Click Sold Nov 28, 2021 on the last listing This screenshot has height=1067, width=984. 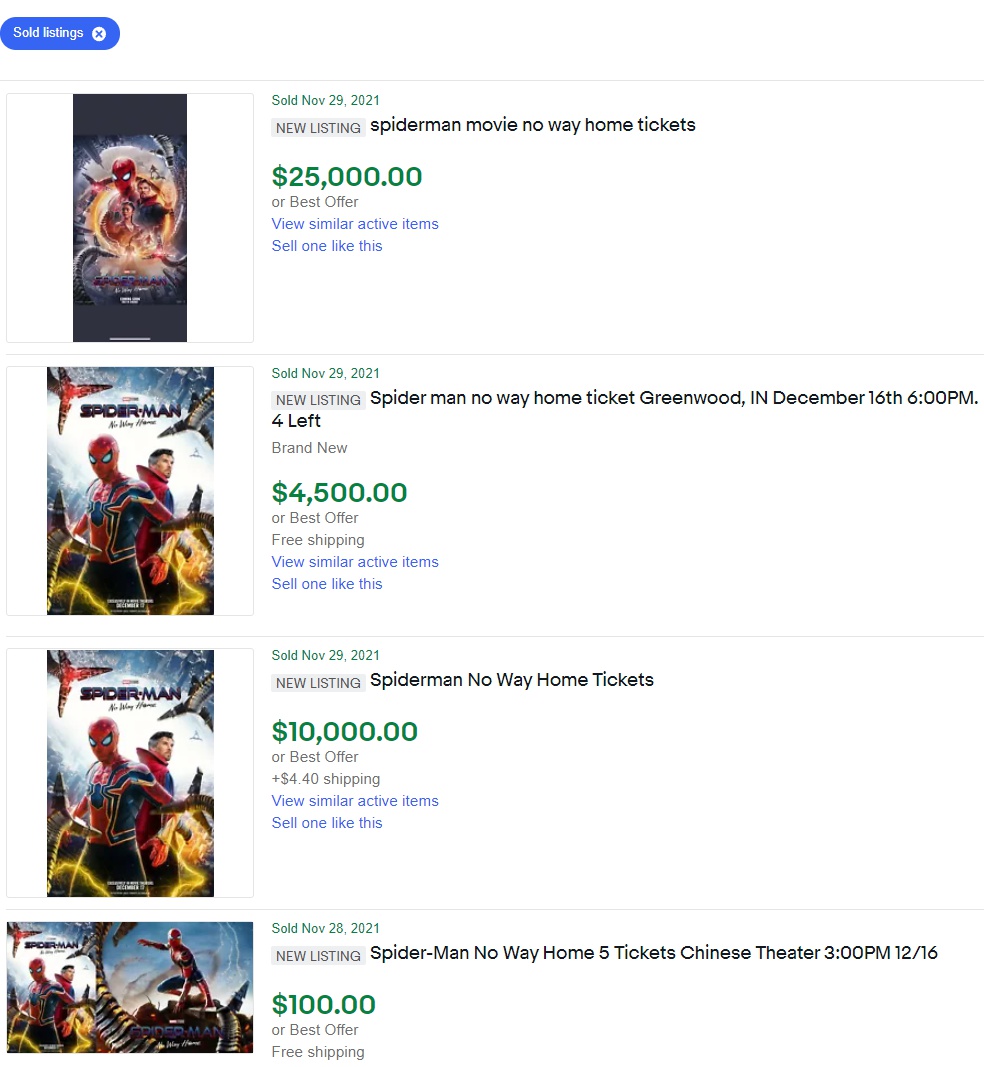tap(325, 928)
